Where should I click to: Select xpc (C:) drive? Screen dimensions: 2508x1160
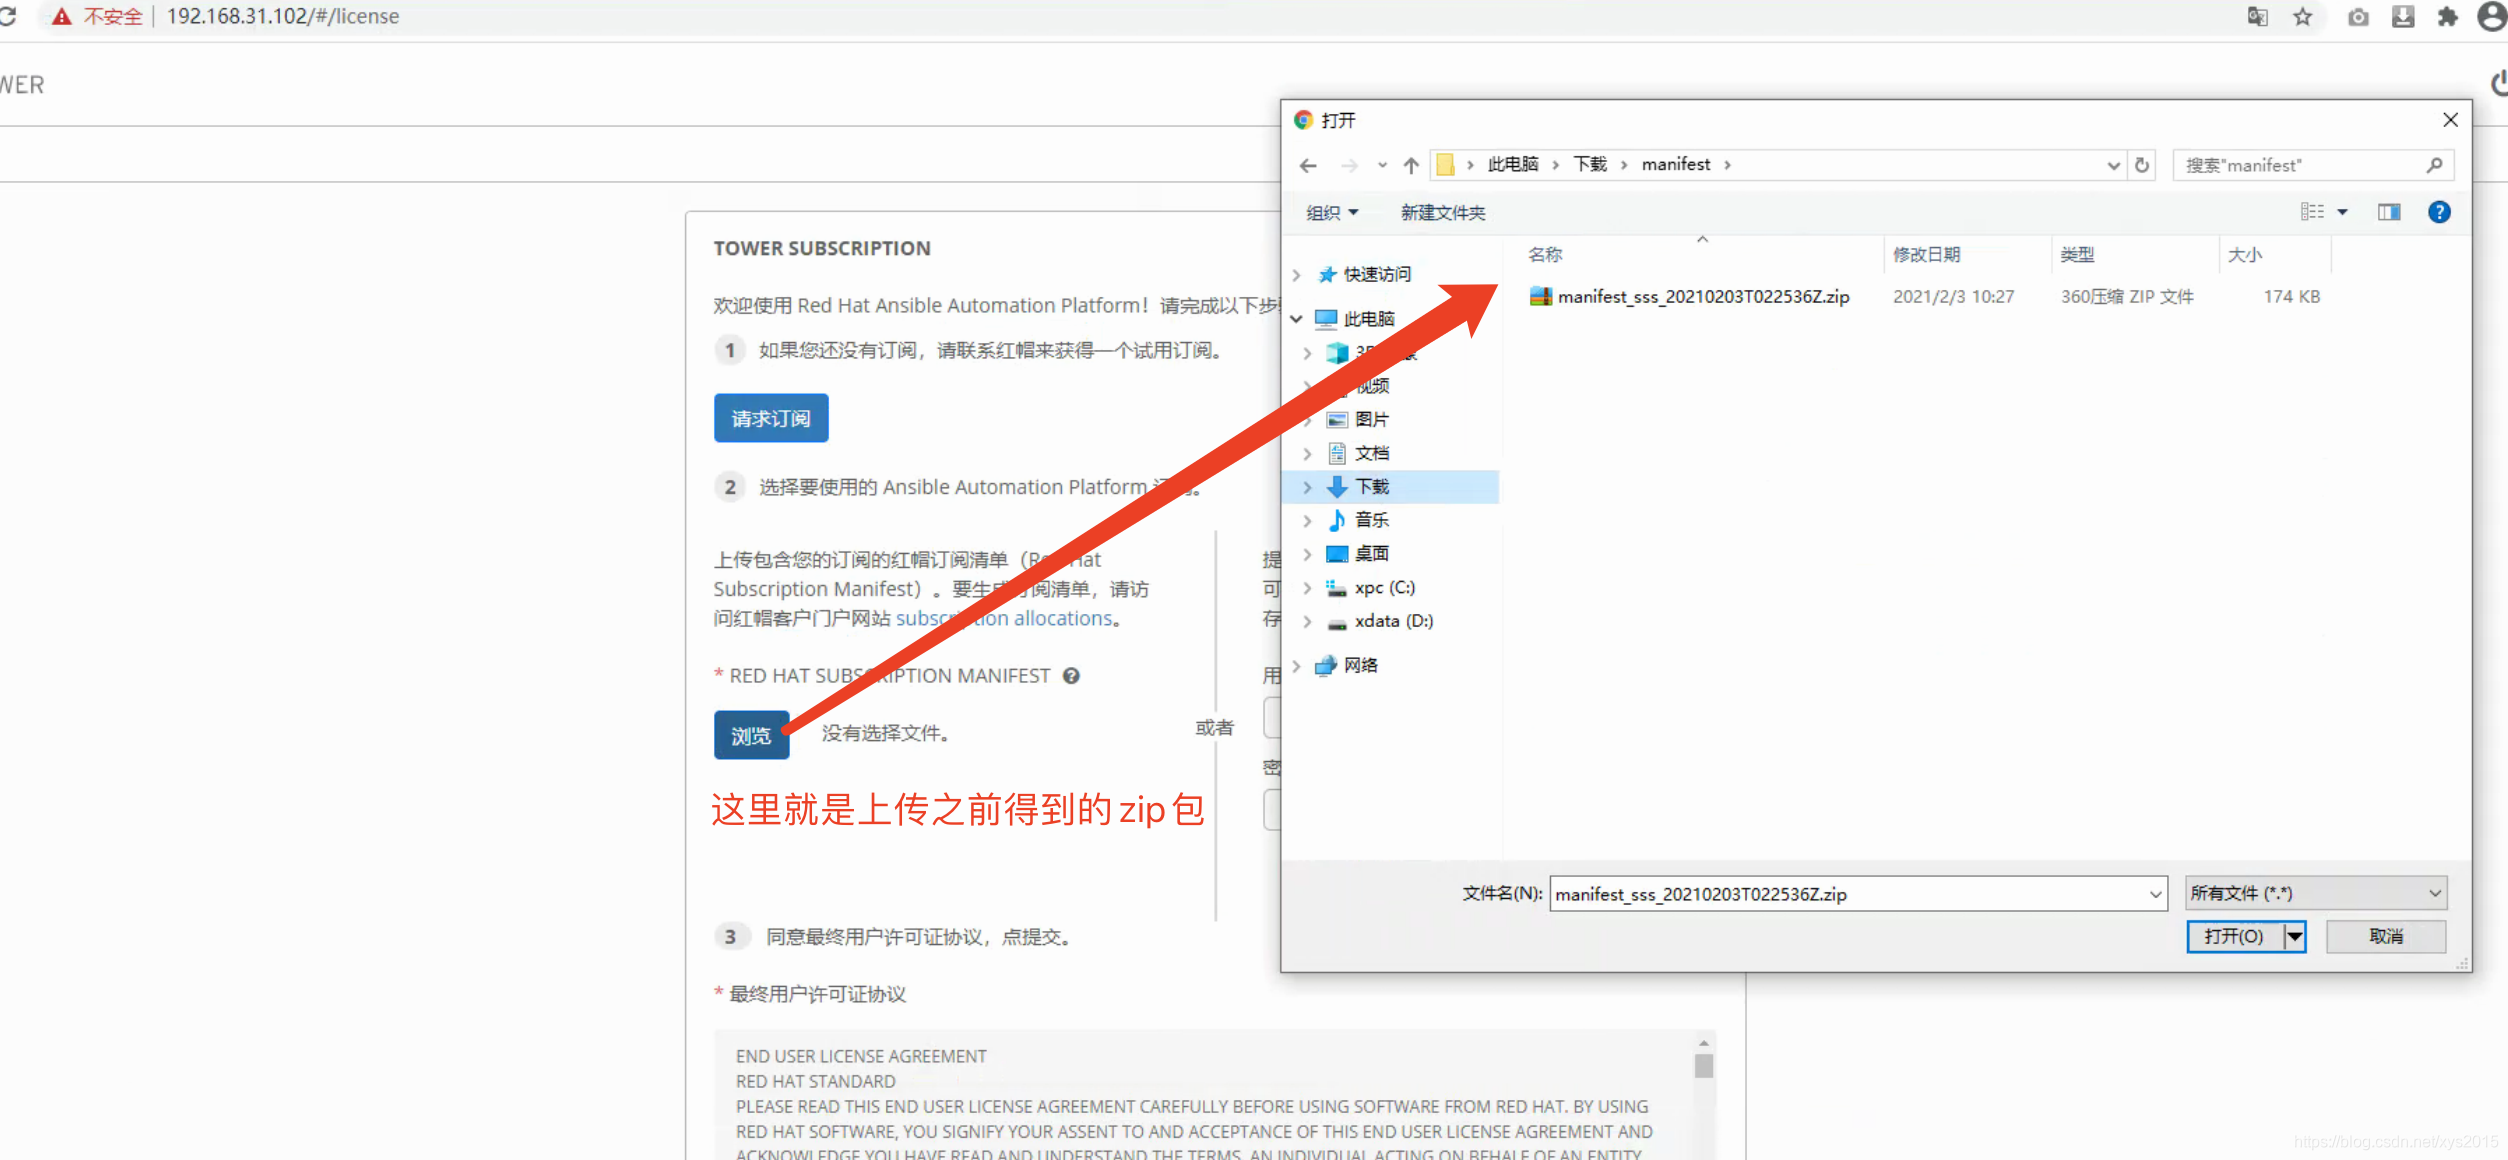1384,588
